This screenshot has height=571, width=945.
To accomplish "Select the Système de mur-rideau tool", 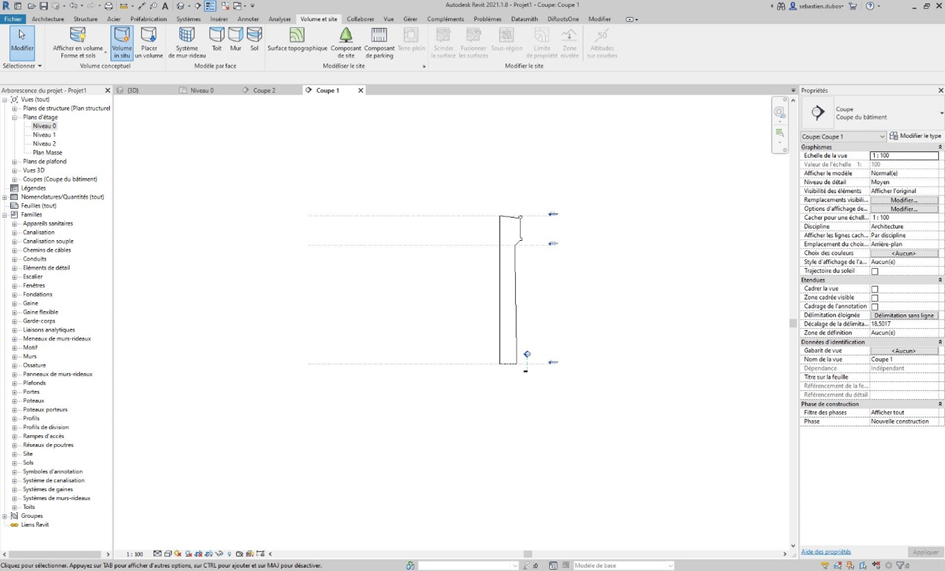I will point(187,40).
